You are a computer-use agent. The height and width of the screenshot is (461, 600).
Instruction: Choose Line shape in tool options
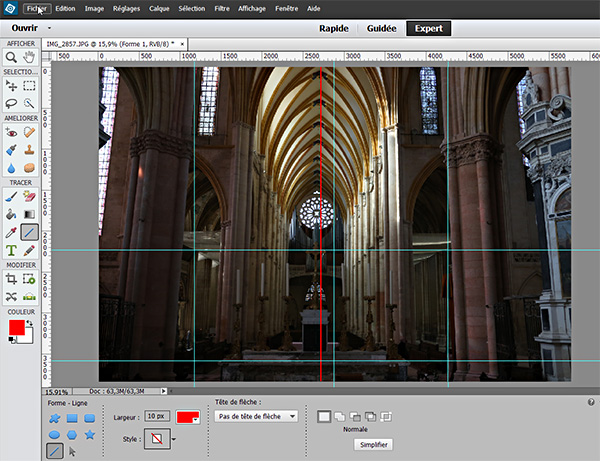click(x=55, y=451)
